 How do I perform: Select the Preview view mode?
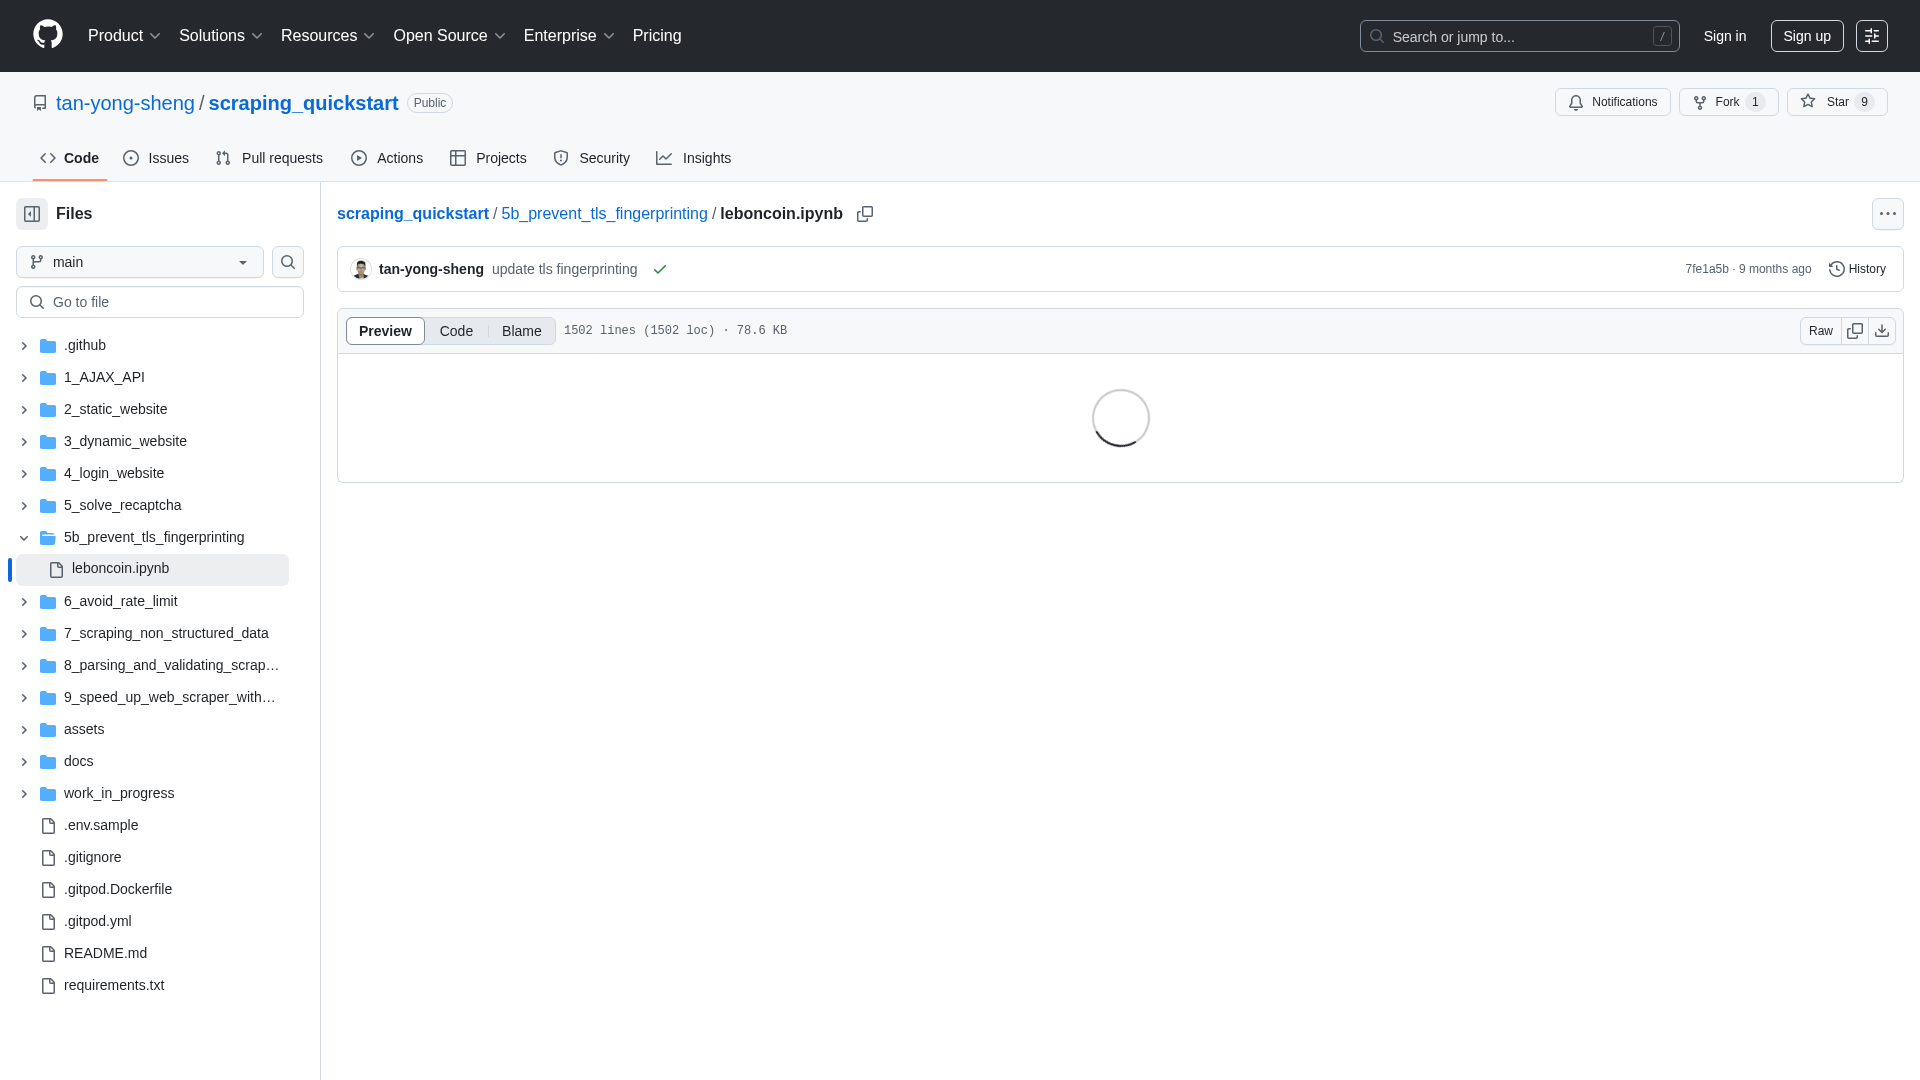coord(385,331)
